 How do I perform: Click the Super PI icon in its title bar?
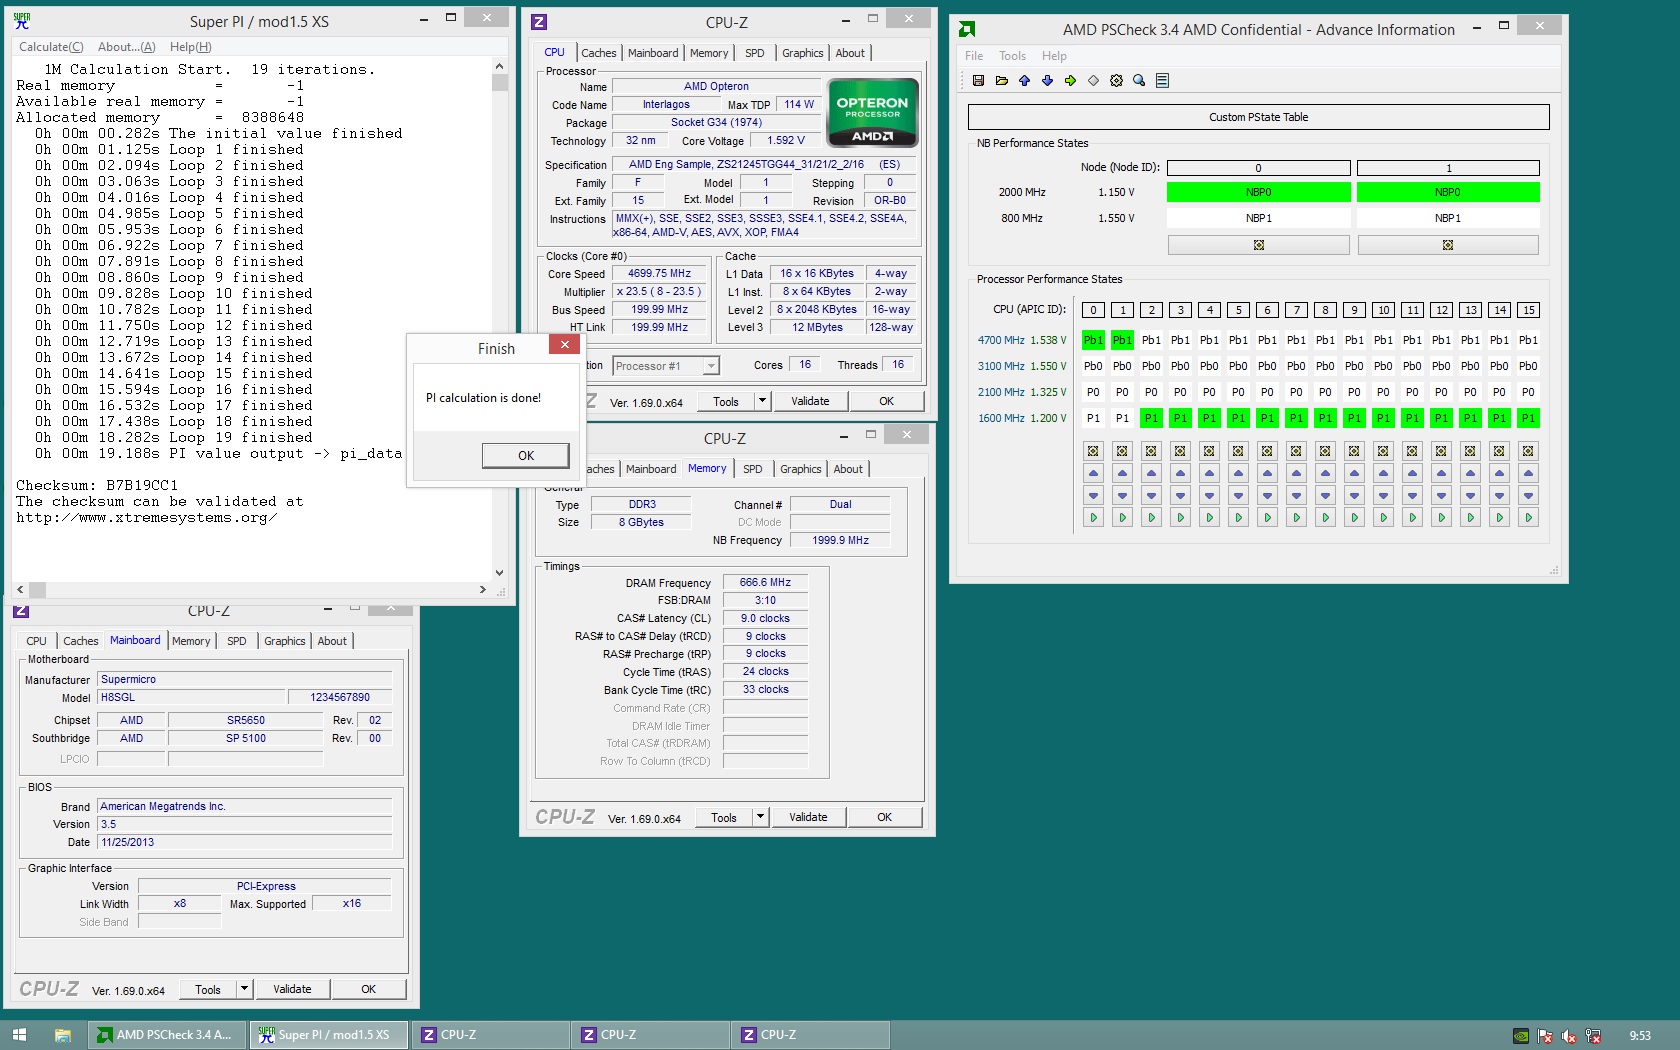[22, 21]
